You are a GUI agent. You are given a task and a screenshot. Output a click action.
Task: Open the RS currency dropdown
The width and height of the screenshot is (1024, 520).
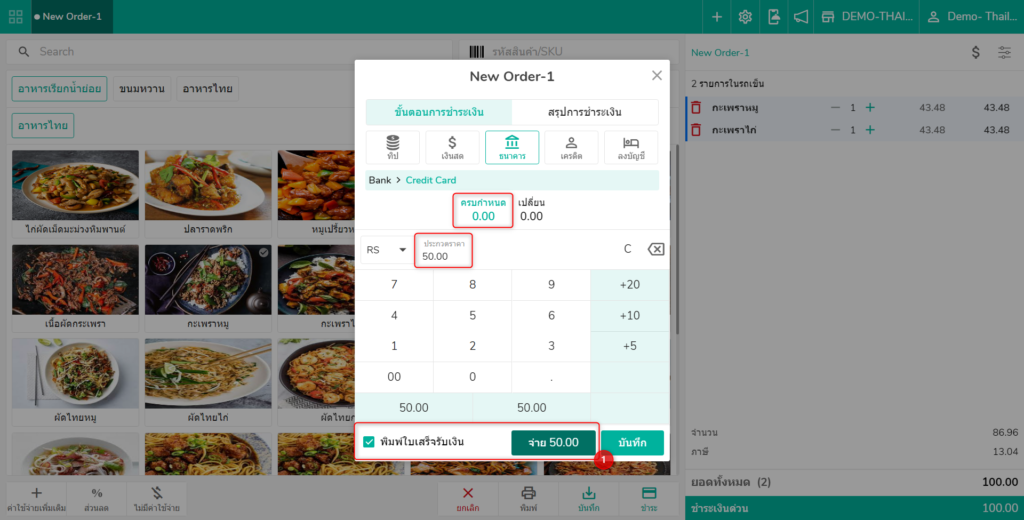coord(386,250)
